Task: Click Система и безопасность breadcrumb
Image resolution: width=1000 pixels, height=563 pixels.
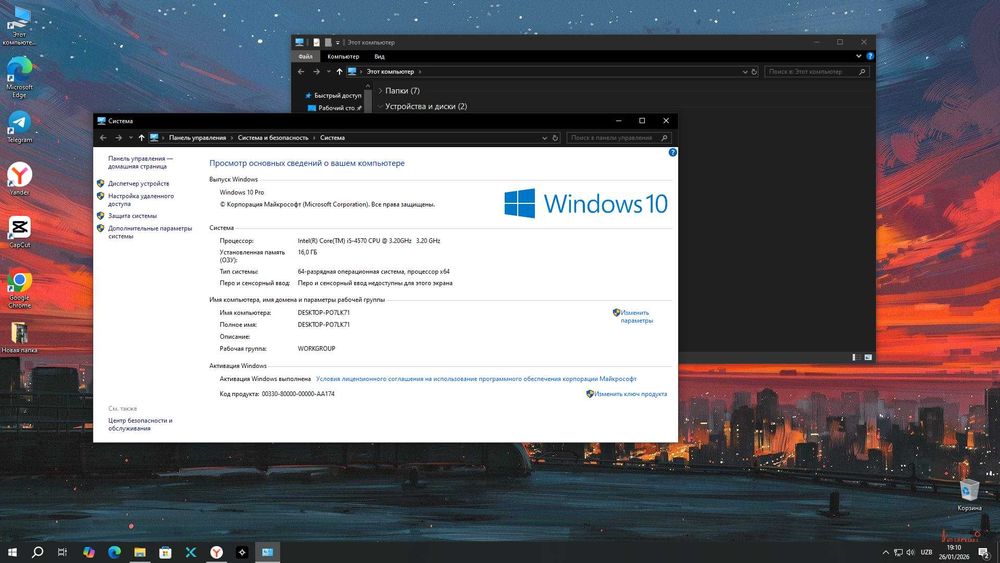Action: 272,138
